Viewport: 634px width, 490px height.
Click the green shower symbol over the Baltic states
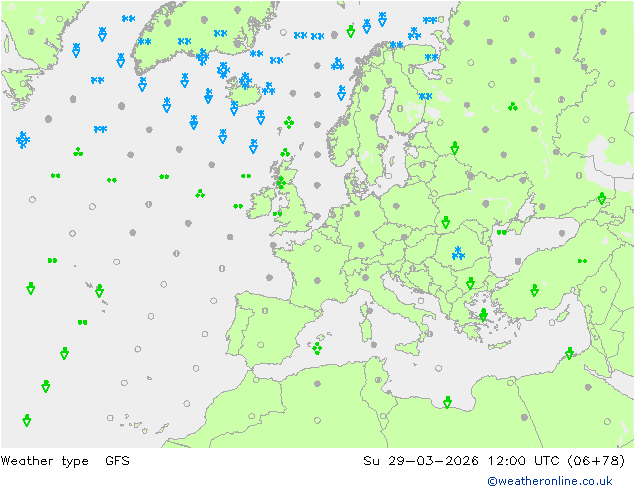click(454, 148)
